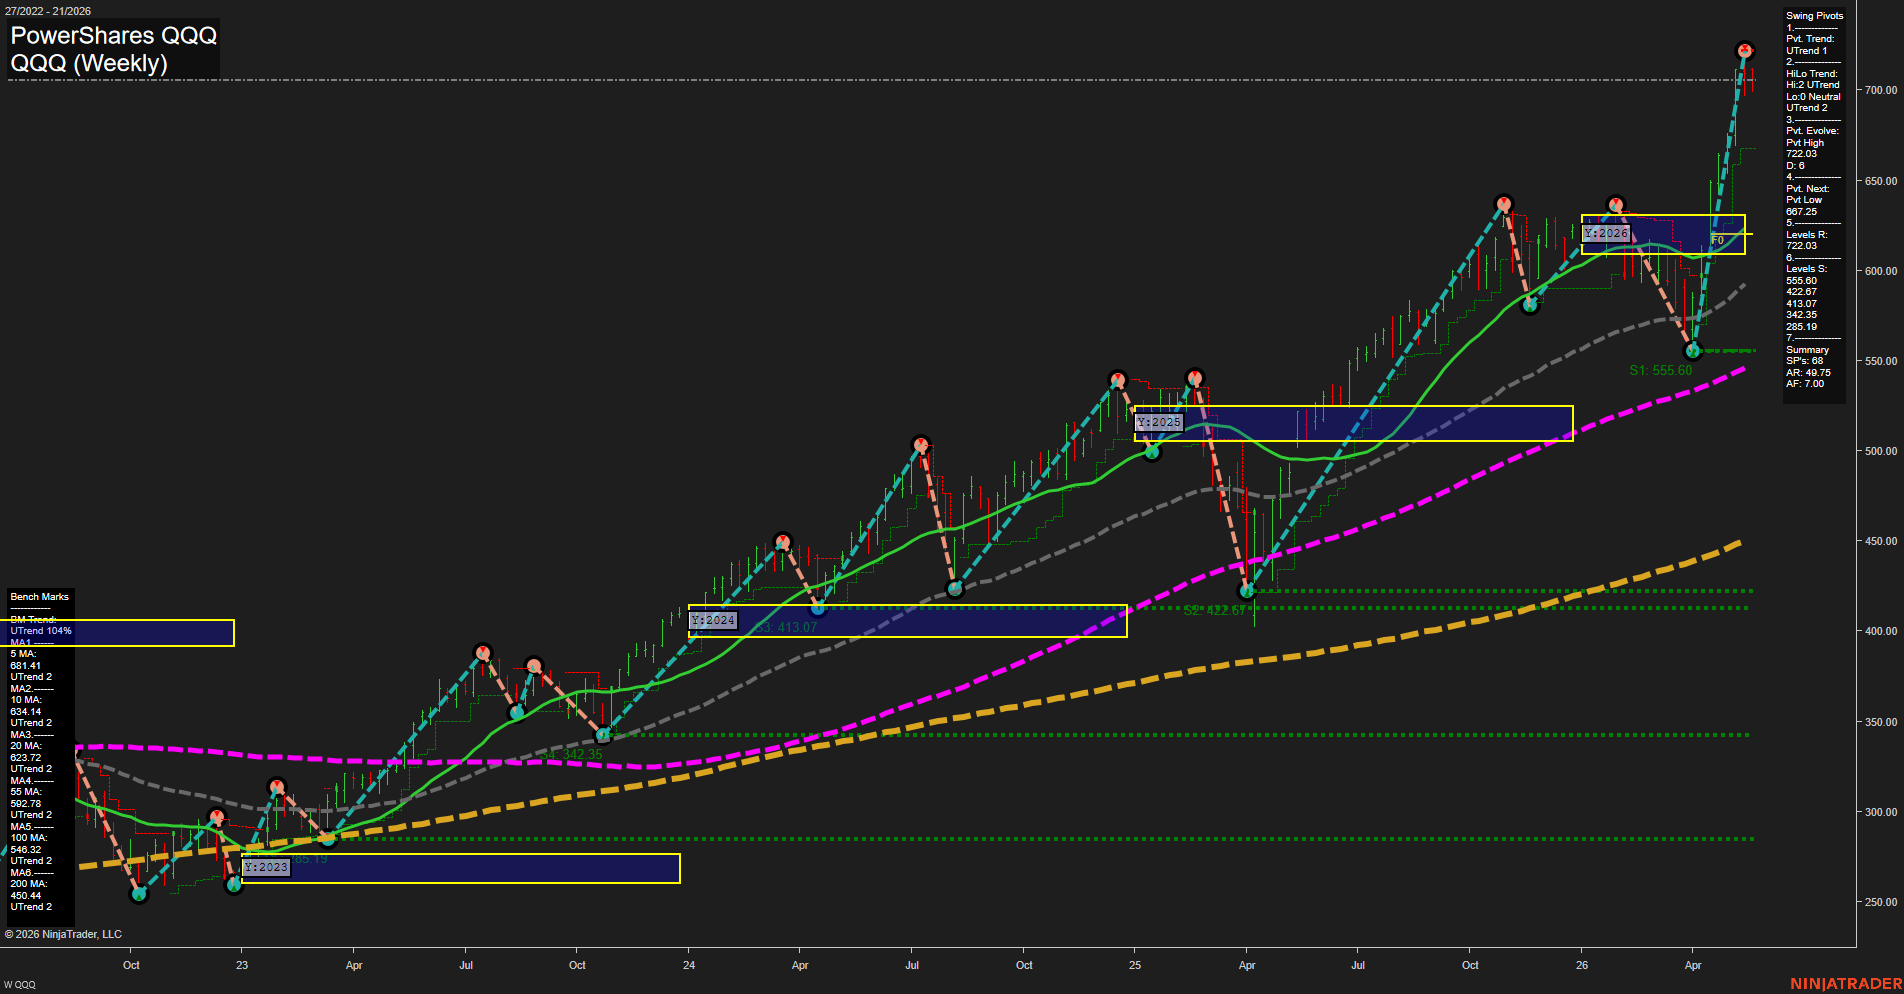Click the 550.00 price axis label
The image size is (1904, 994).
[1880, 361]
